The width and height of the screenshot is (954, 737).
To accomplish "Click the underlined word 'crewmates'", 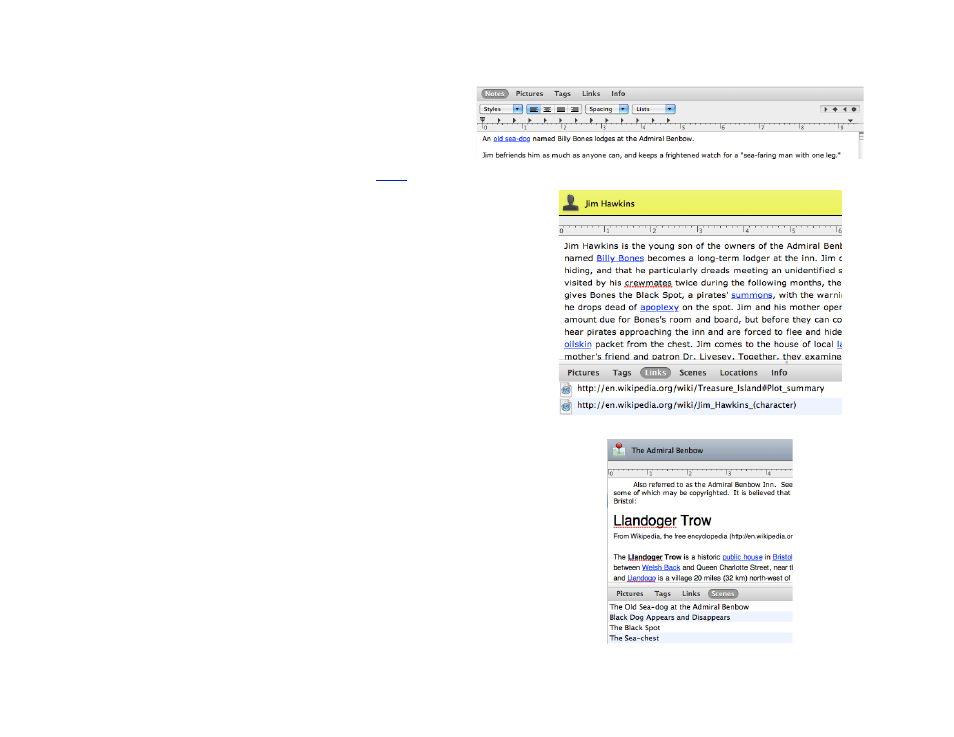I will 648,283.
